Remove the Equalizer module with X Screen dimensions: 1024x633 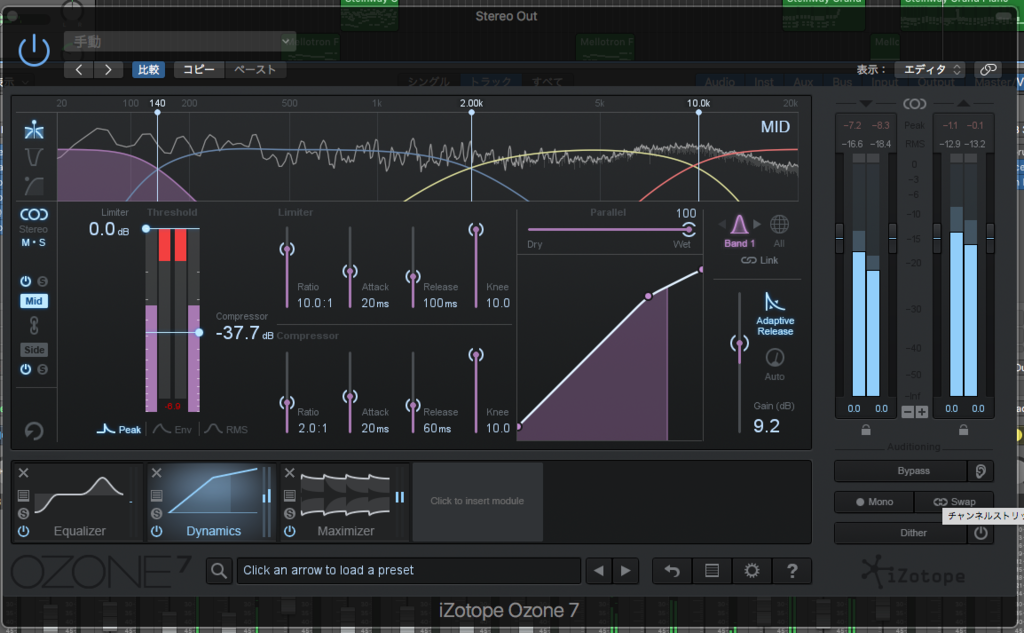click(24, 473)
